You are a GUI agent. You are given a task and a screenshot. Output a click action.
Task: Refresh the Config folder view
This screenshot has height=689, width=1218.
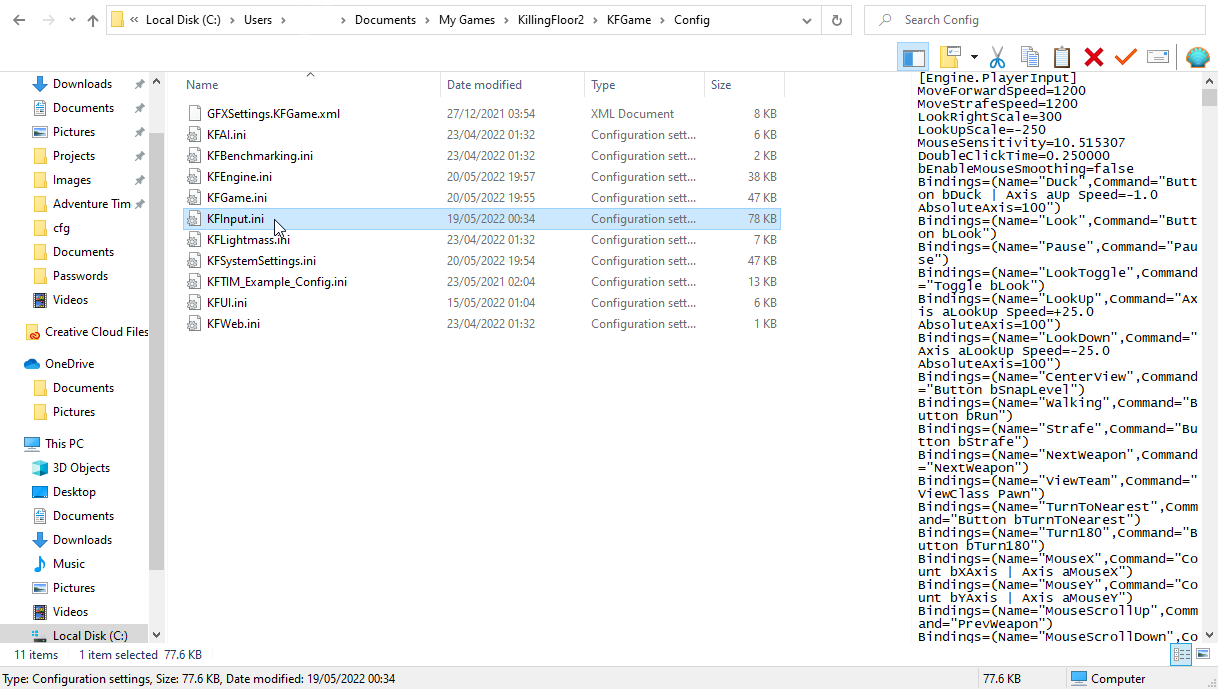(836, 20)
